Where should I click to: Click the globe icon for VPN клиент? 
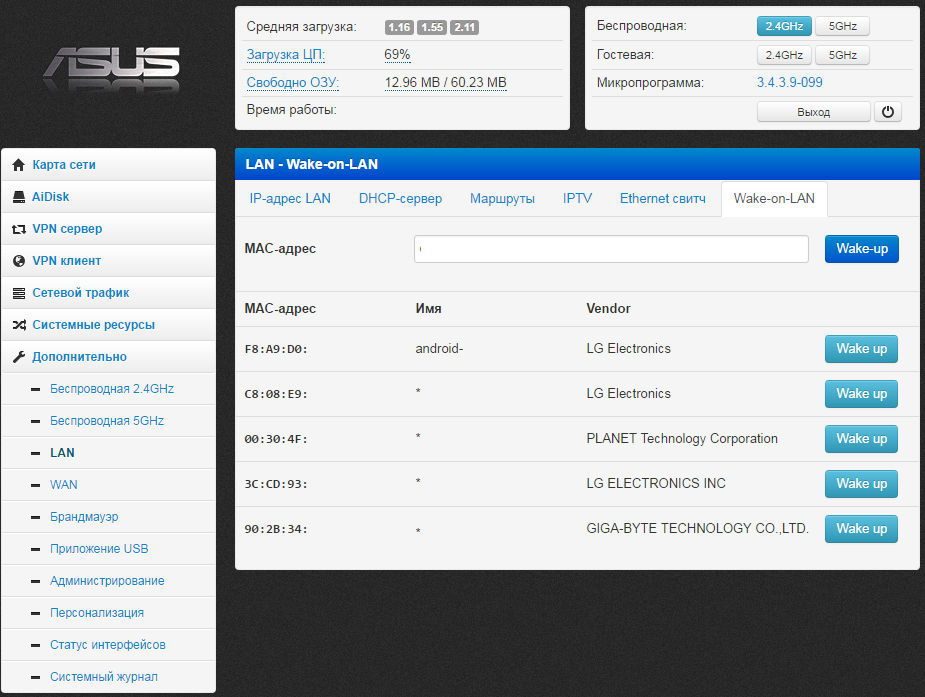point(18,261)
